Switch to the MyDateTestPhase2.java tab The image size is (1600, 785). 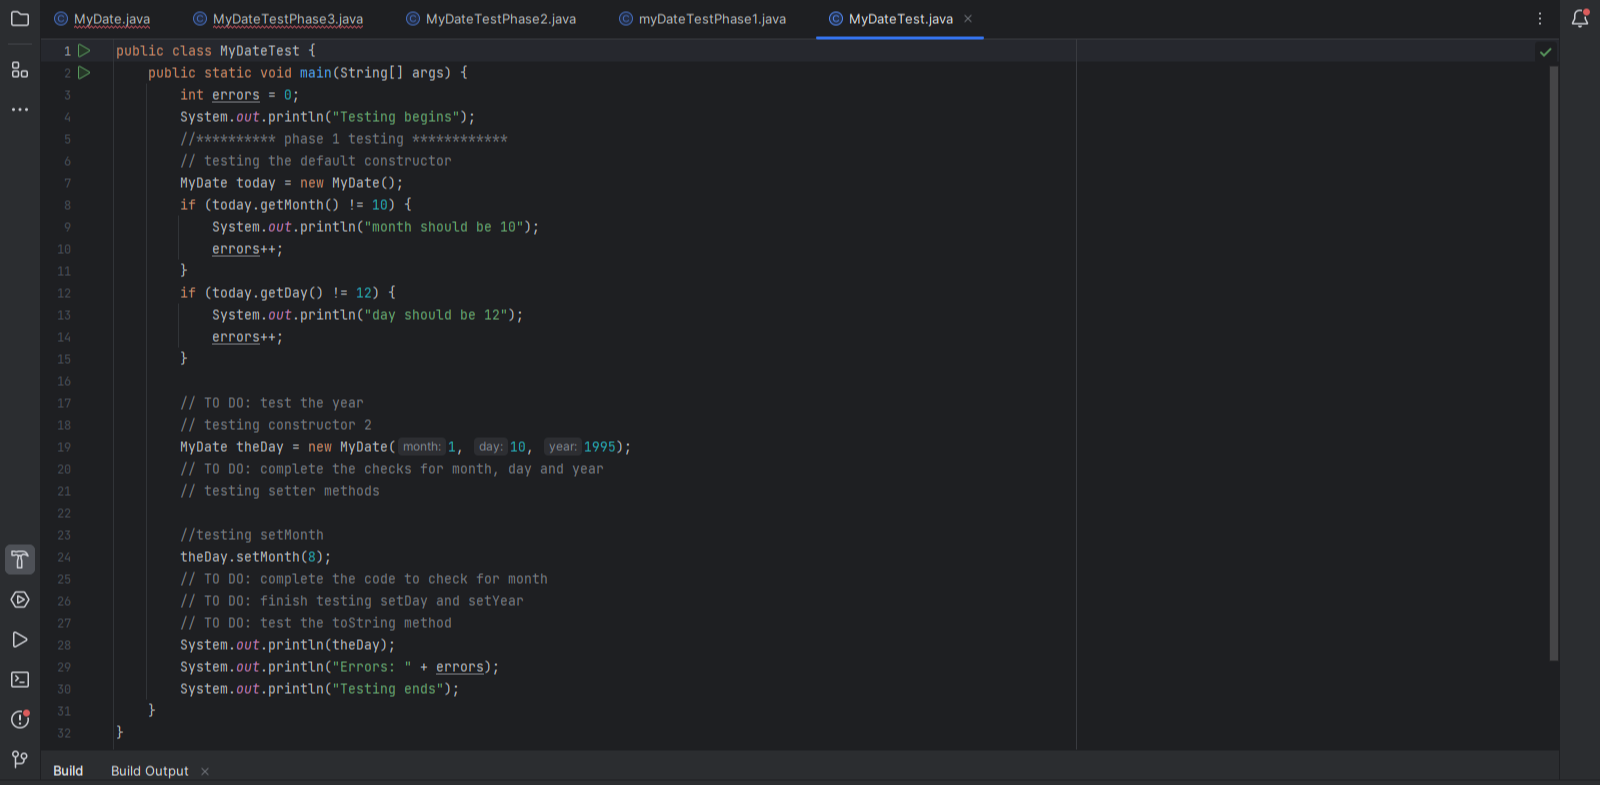491,19
